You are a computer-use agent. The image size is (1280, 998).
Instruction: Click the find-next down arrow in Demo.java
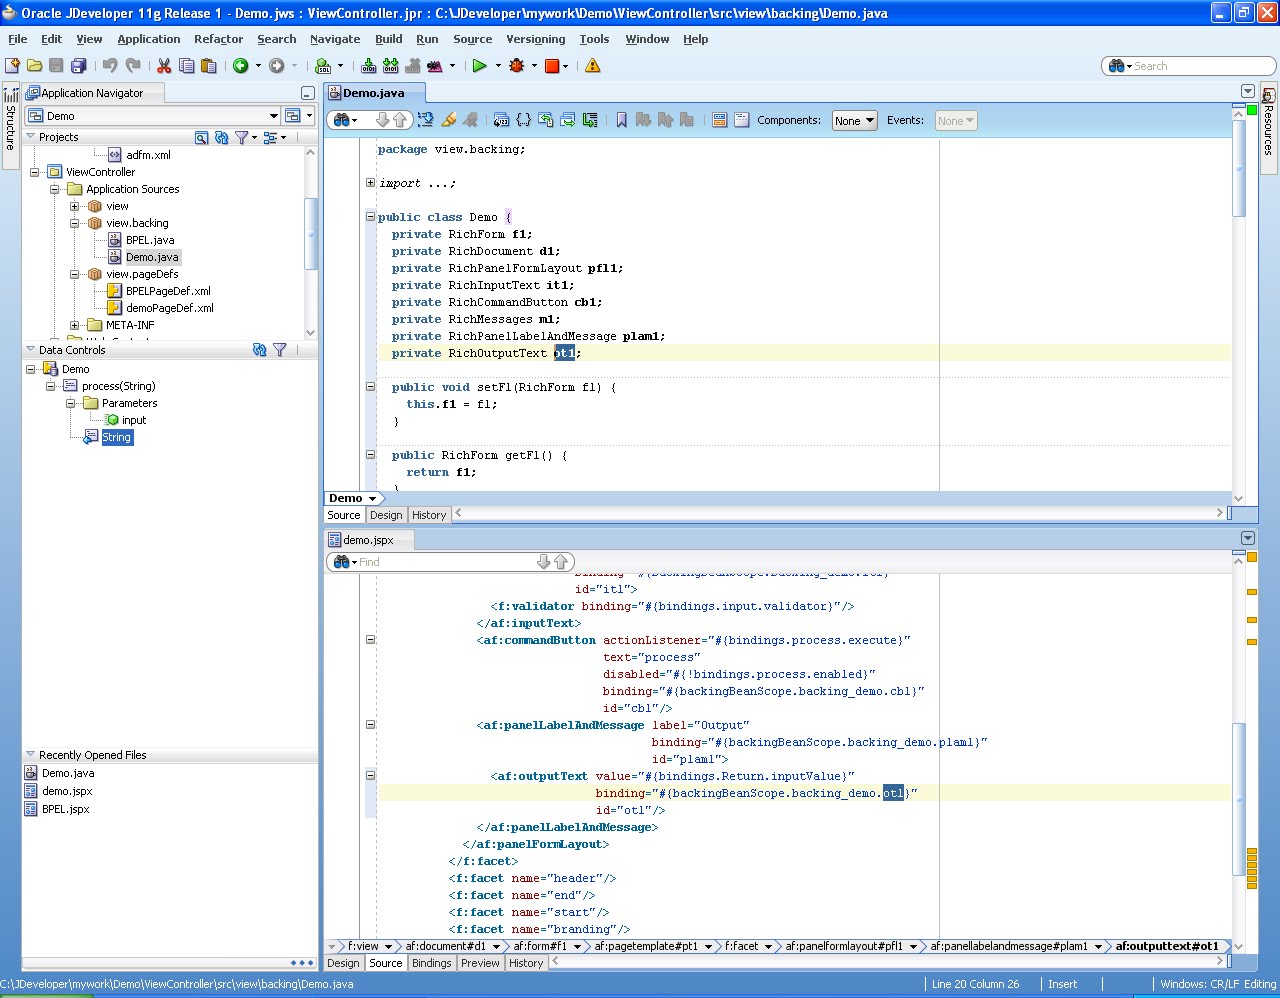(382, 120)
